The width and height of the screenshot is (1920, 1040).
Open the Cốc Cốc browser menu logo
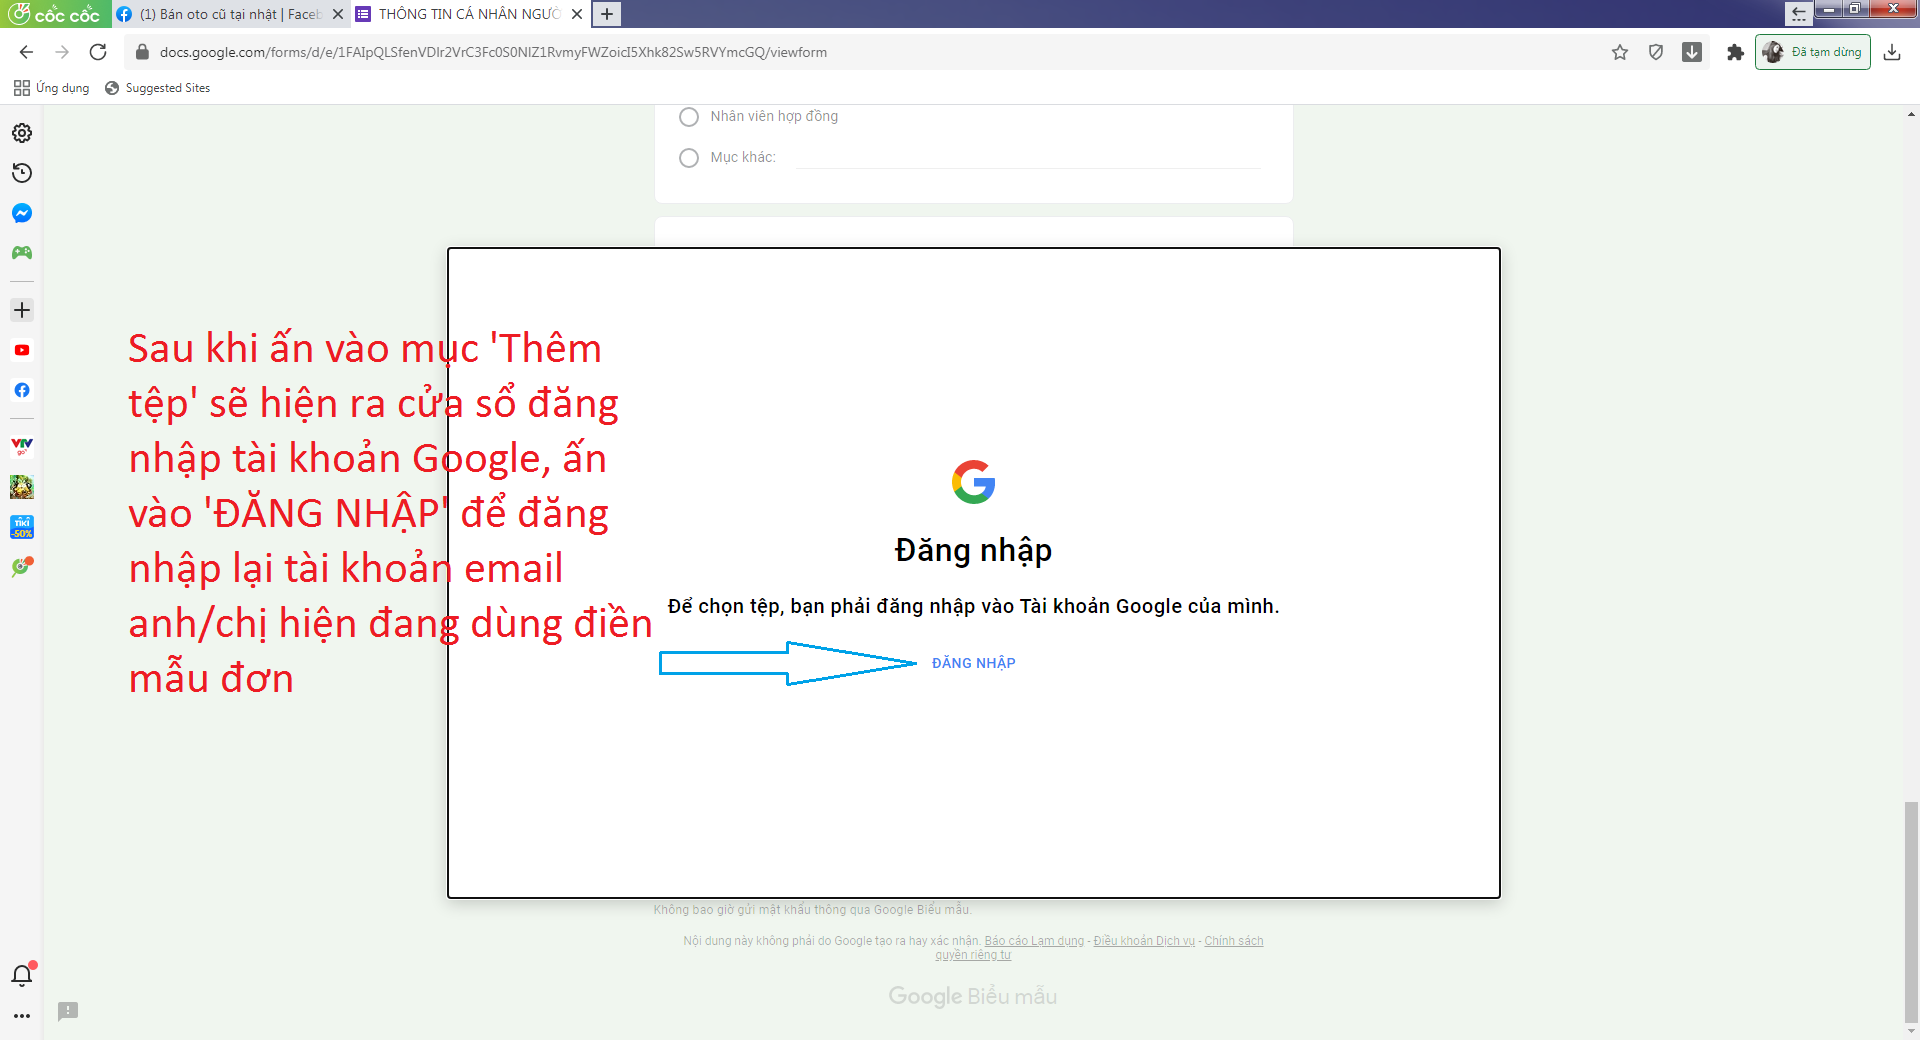click(56, 14)
